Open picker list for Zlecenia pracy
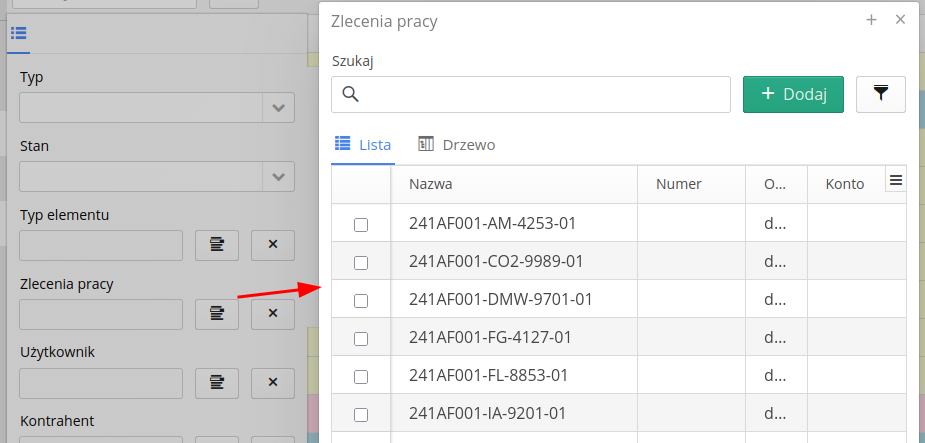 216,314
